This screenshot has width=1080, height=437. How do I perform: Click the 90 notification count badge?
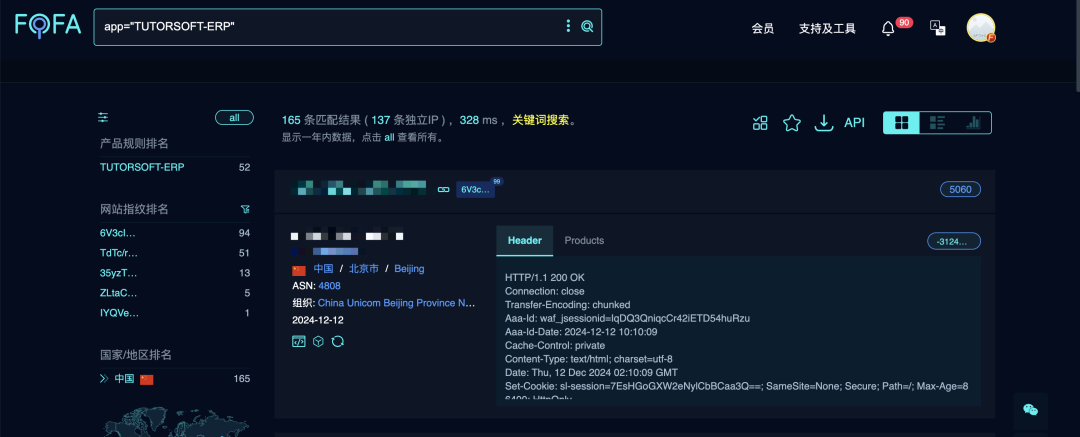pos(904,23)
